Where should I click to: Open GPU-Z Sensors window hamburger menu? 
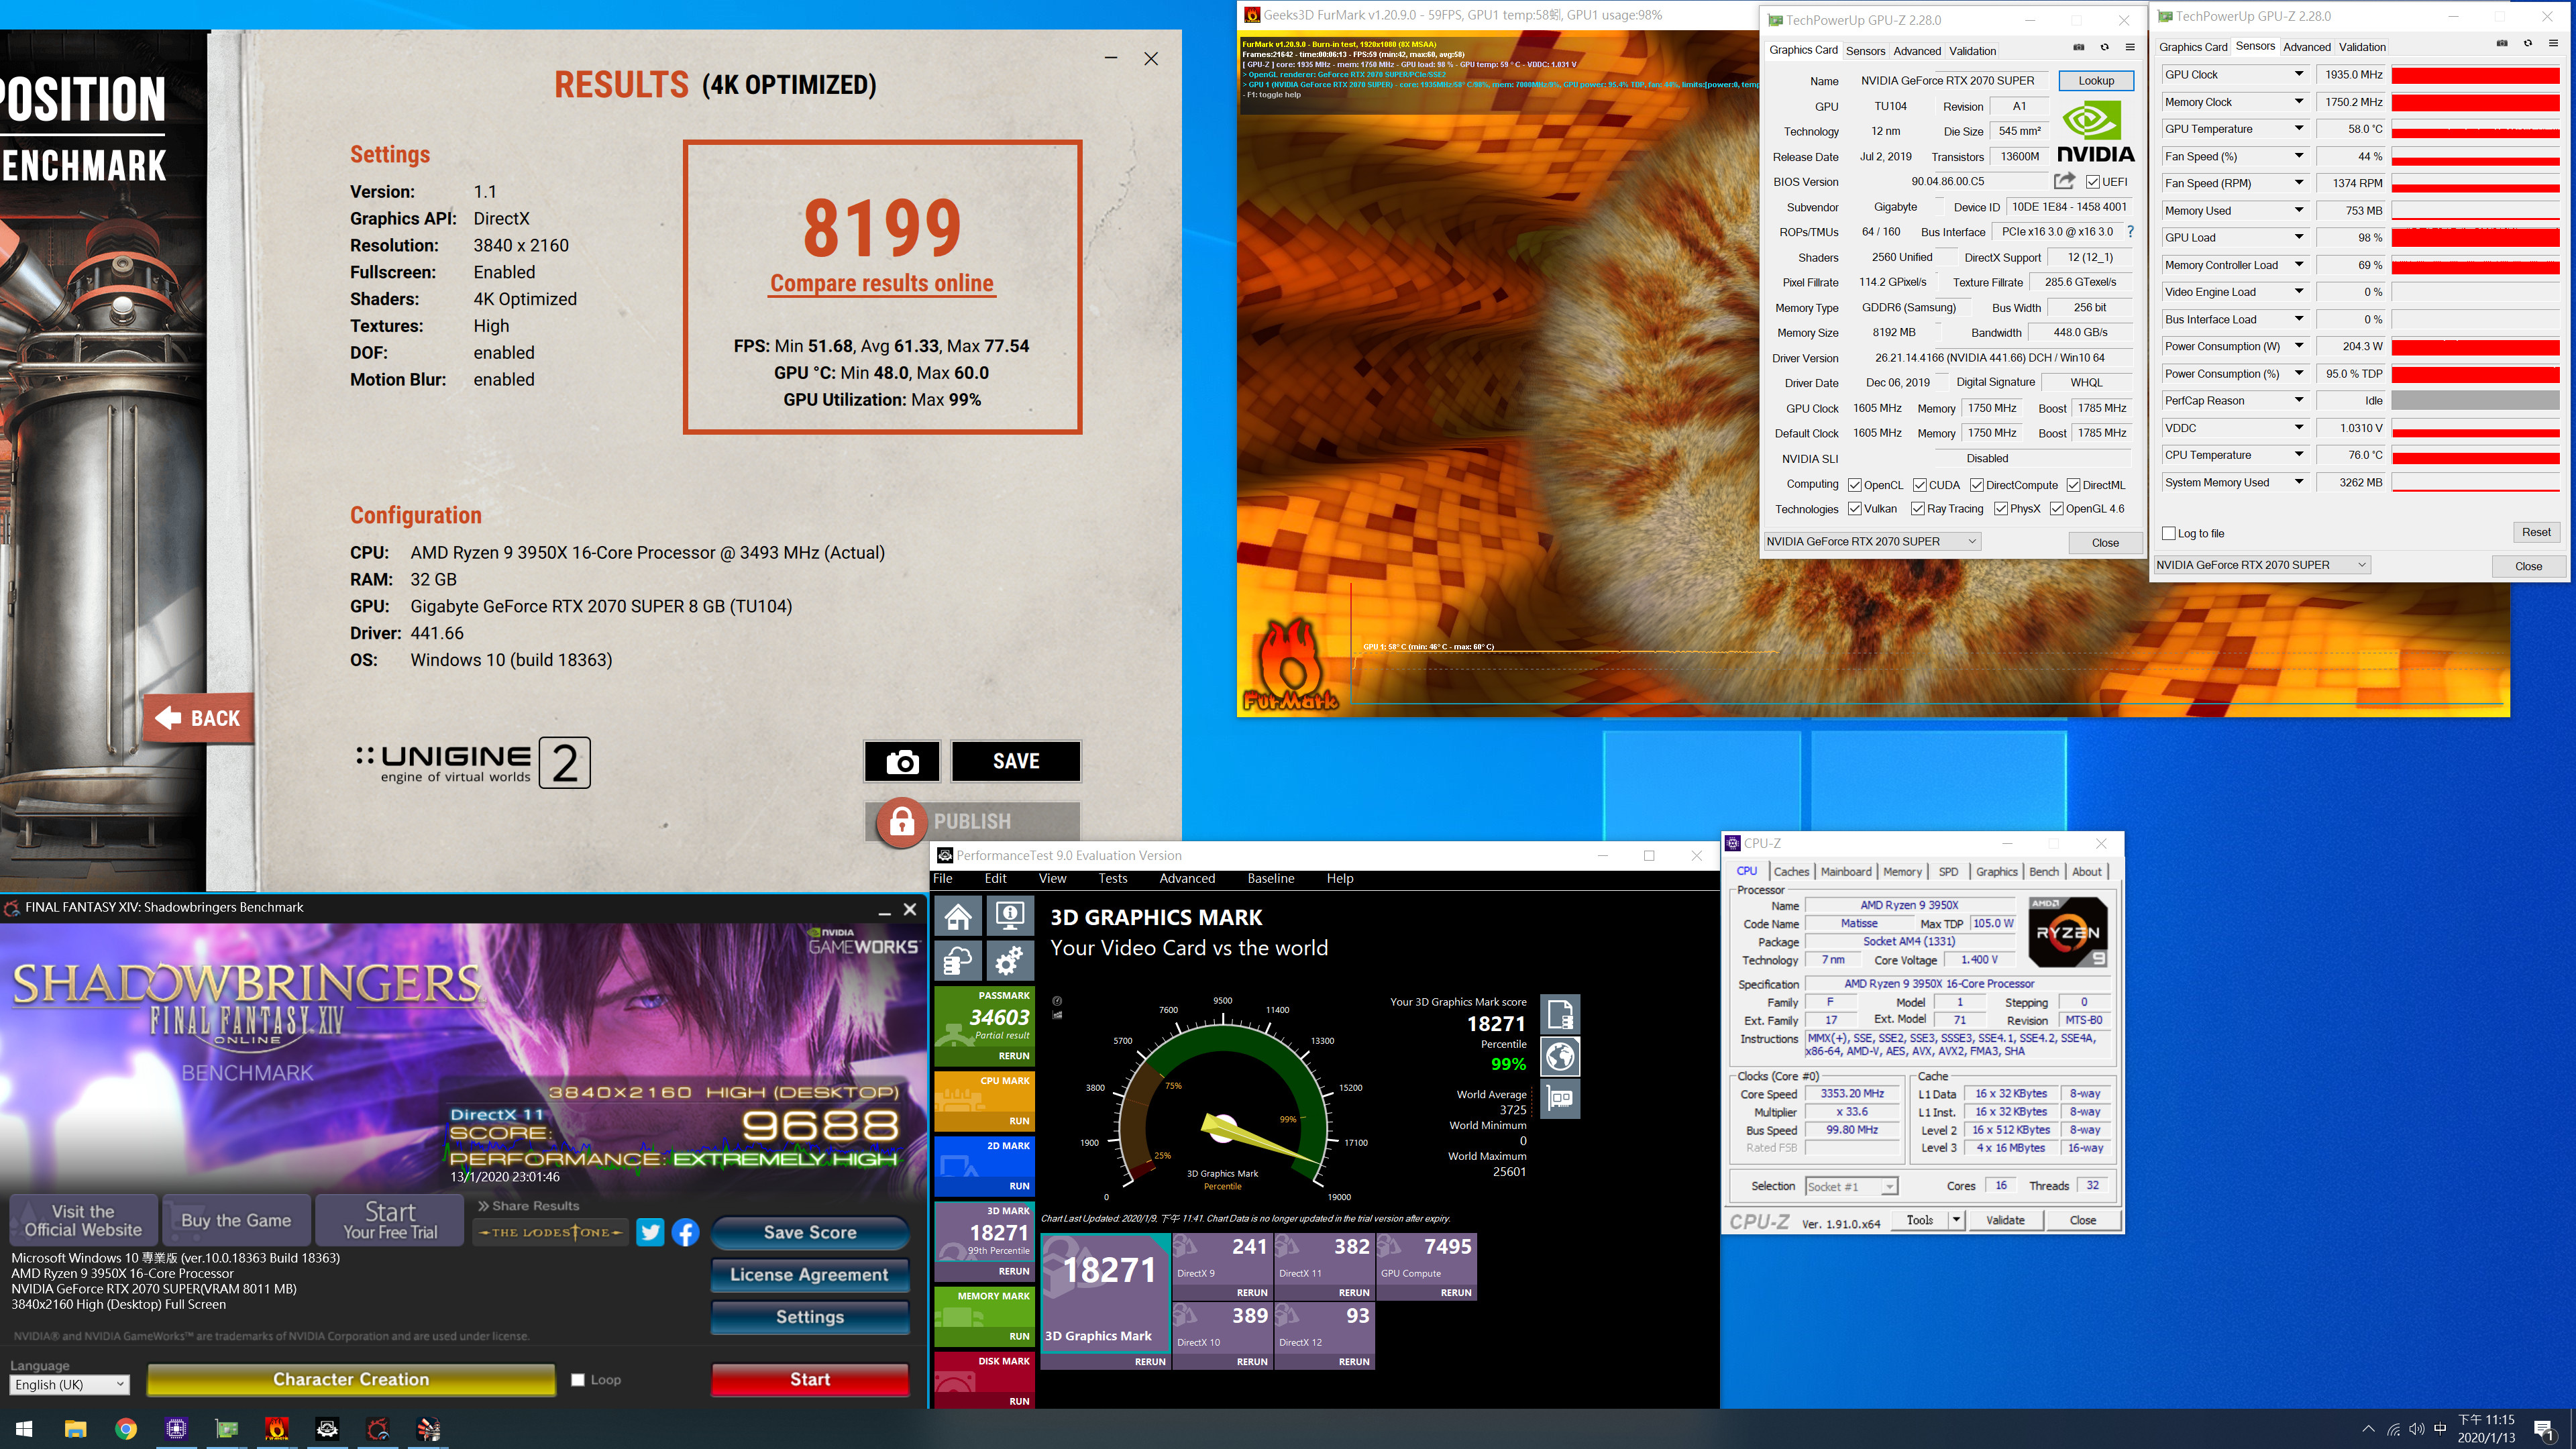pyautogui.click(x=2553, y=43)
